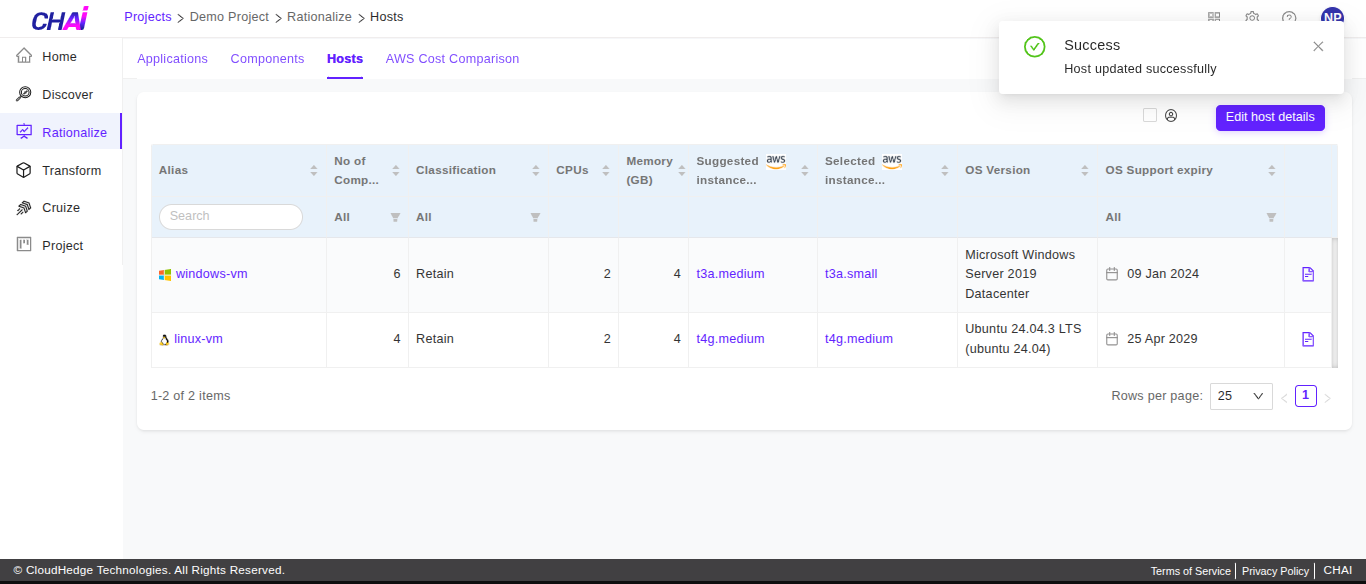Open the help question mark icon
Image resolution: width=1366 pixels, height=584 pixels.
click(1289, 17)
